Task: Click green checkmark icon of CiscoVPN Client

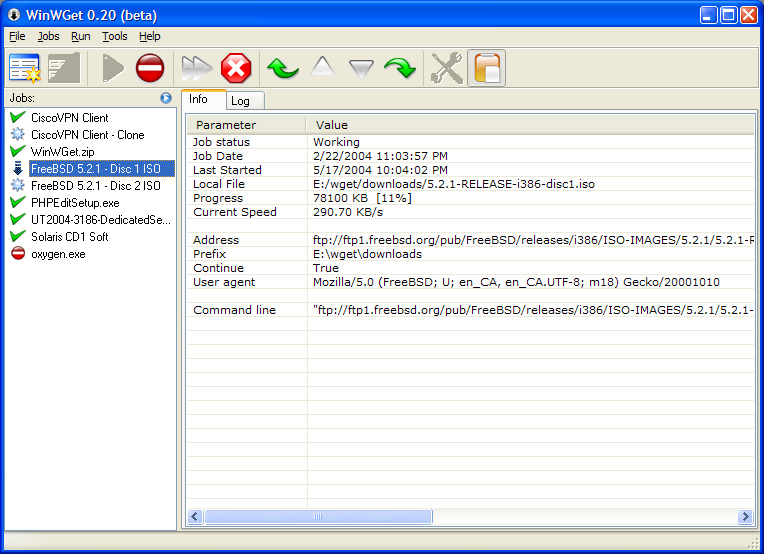Action: (x=18, y=117)
